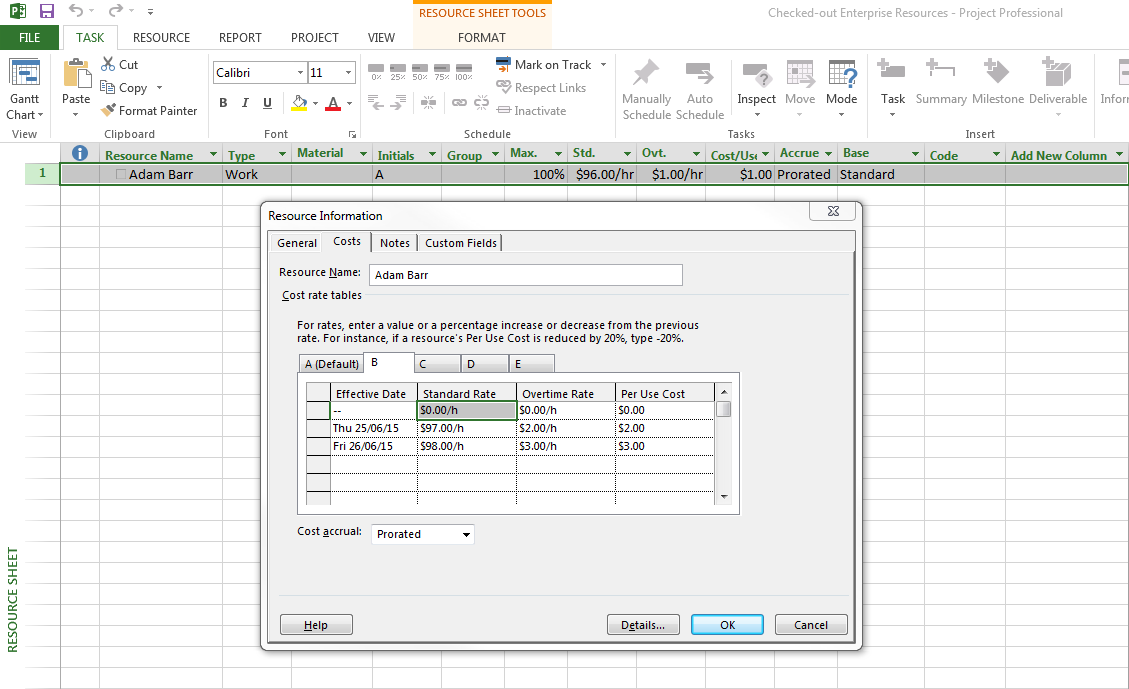Viewport: 1129px width, 689px height.
Task: Tick the checkbox beside Adam Barr
Action: tap(121, 174)
